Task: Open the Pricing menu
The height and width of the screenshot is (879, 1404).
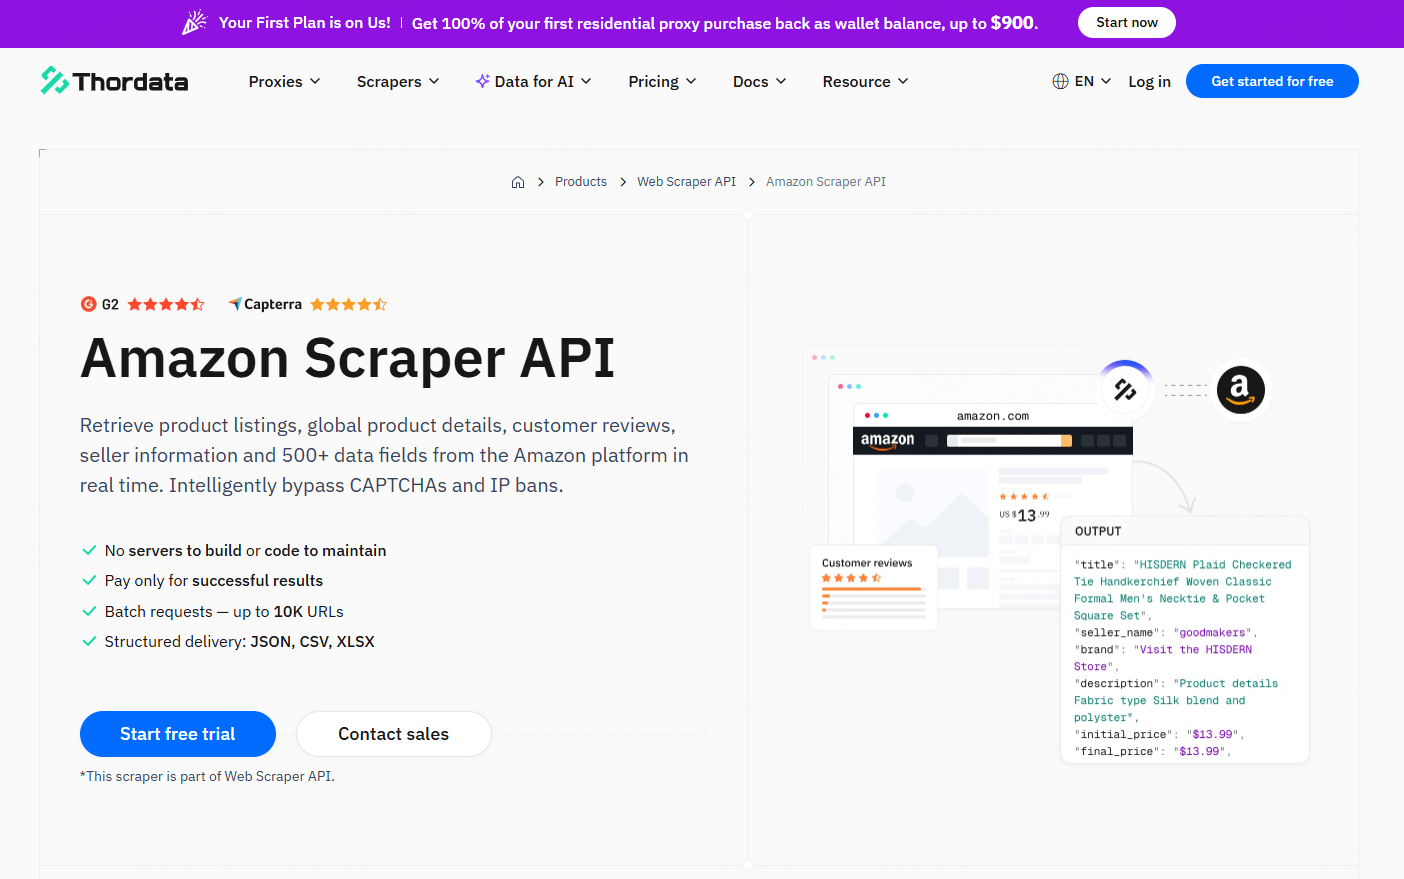Action: [x=661, y=81]
